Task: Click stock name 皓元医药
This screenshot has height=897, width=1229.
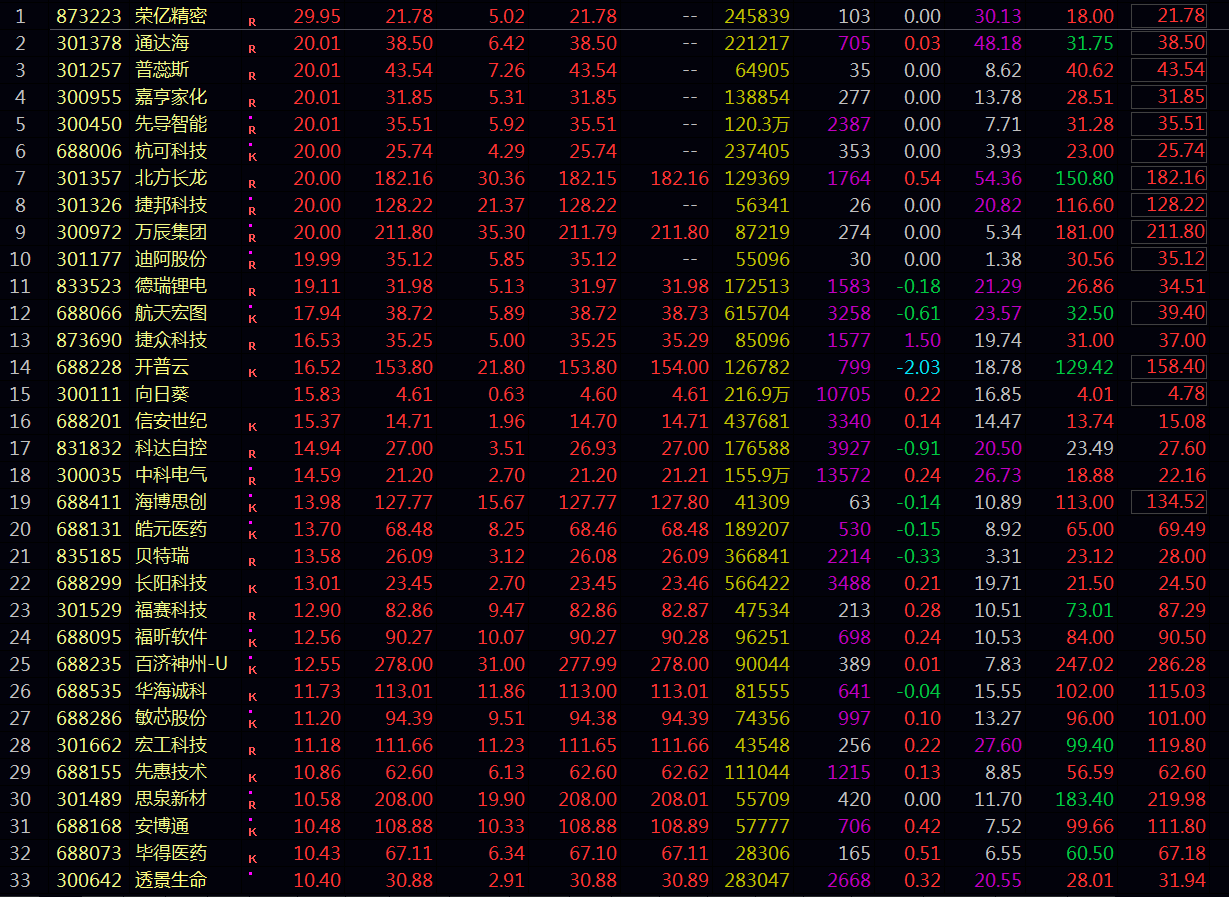Action: [x=172, y=529]
